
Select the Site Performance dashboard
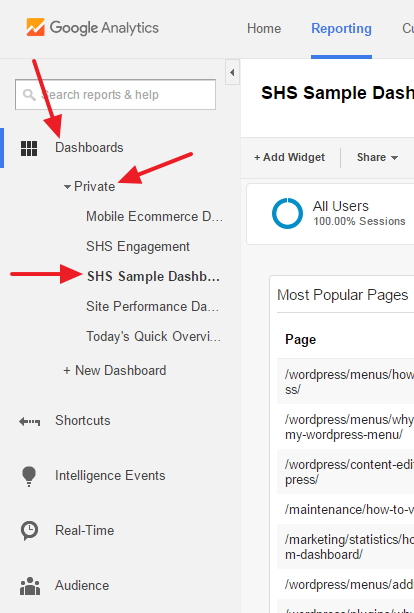[152, 306]
